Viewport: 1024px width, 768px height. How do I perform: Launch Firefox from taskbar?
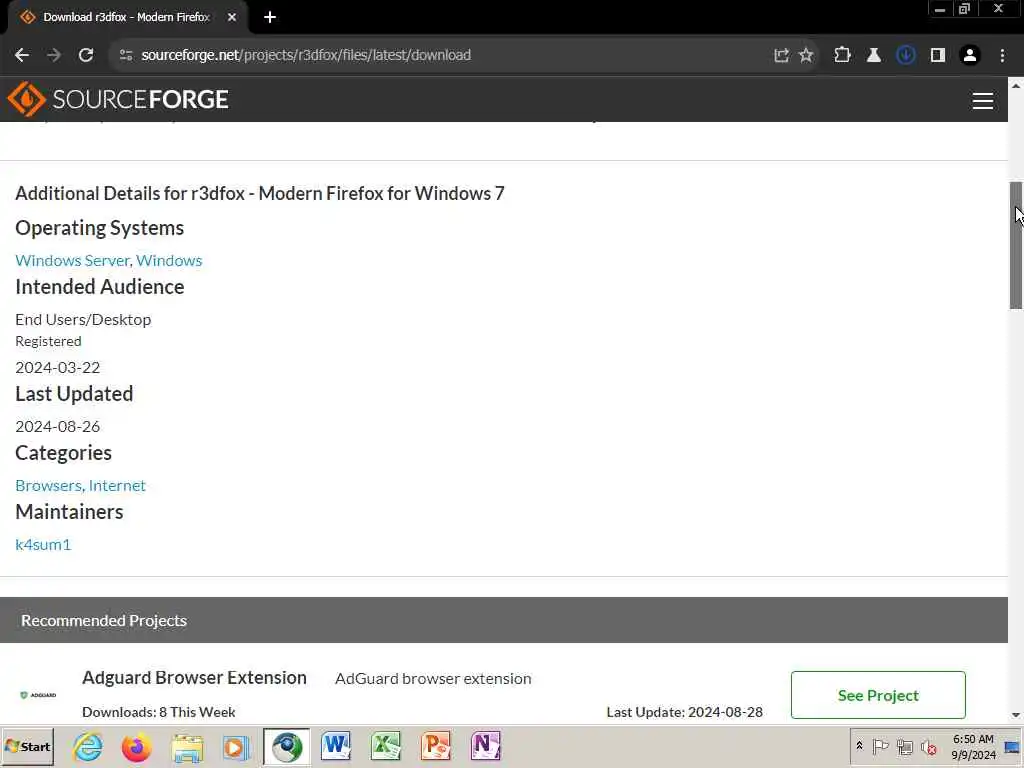136,747
